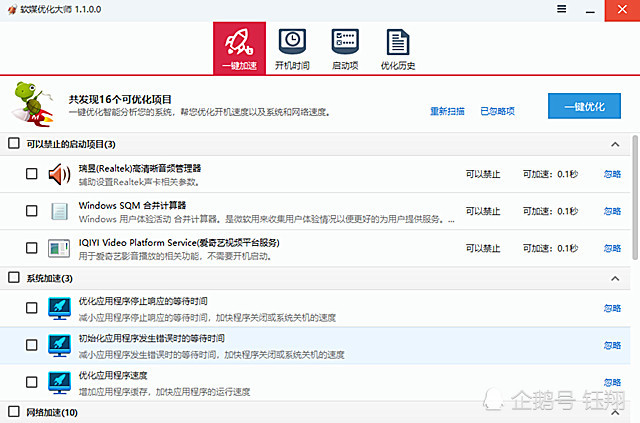Tick the Windows SQM 合并计算器 checkbox
The width and height of the screenshot is (640, 423).
pyautogui.click(x=31, y=211)
